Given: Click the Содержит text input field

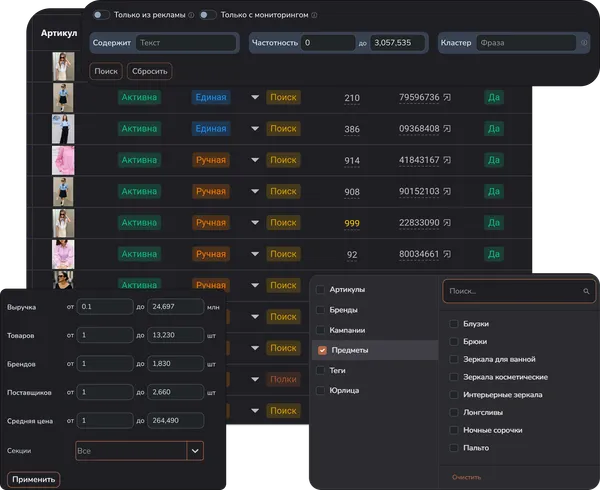Looking at the screenshot, I should coord(186,44).
